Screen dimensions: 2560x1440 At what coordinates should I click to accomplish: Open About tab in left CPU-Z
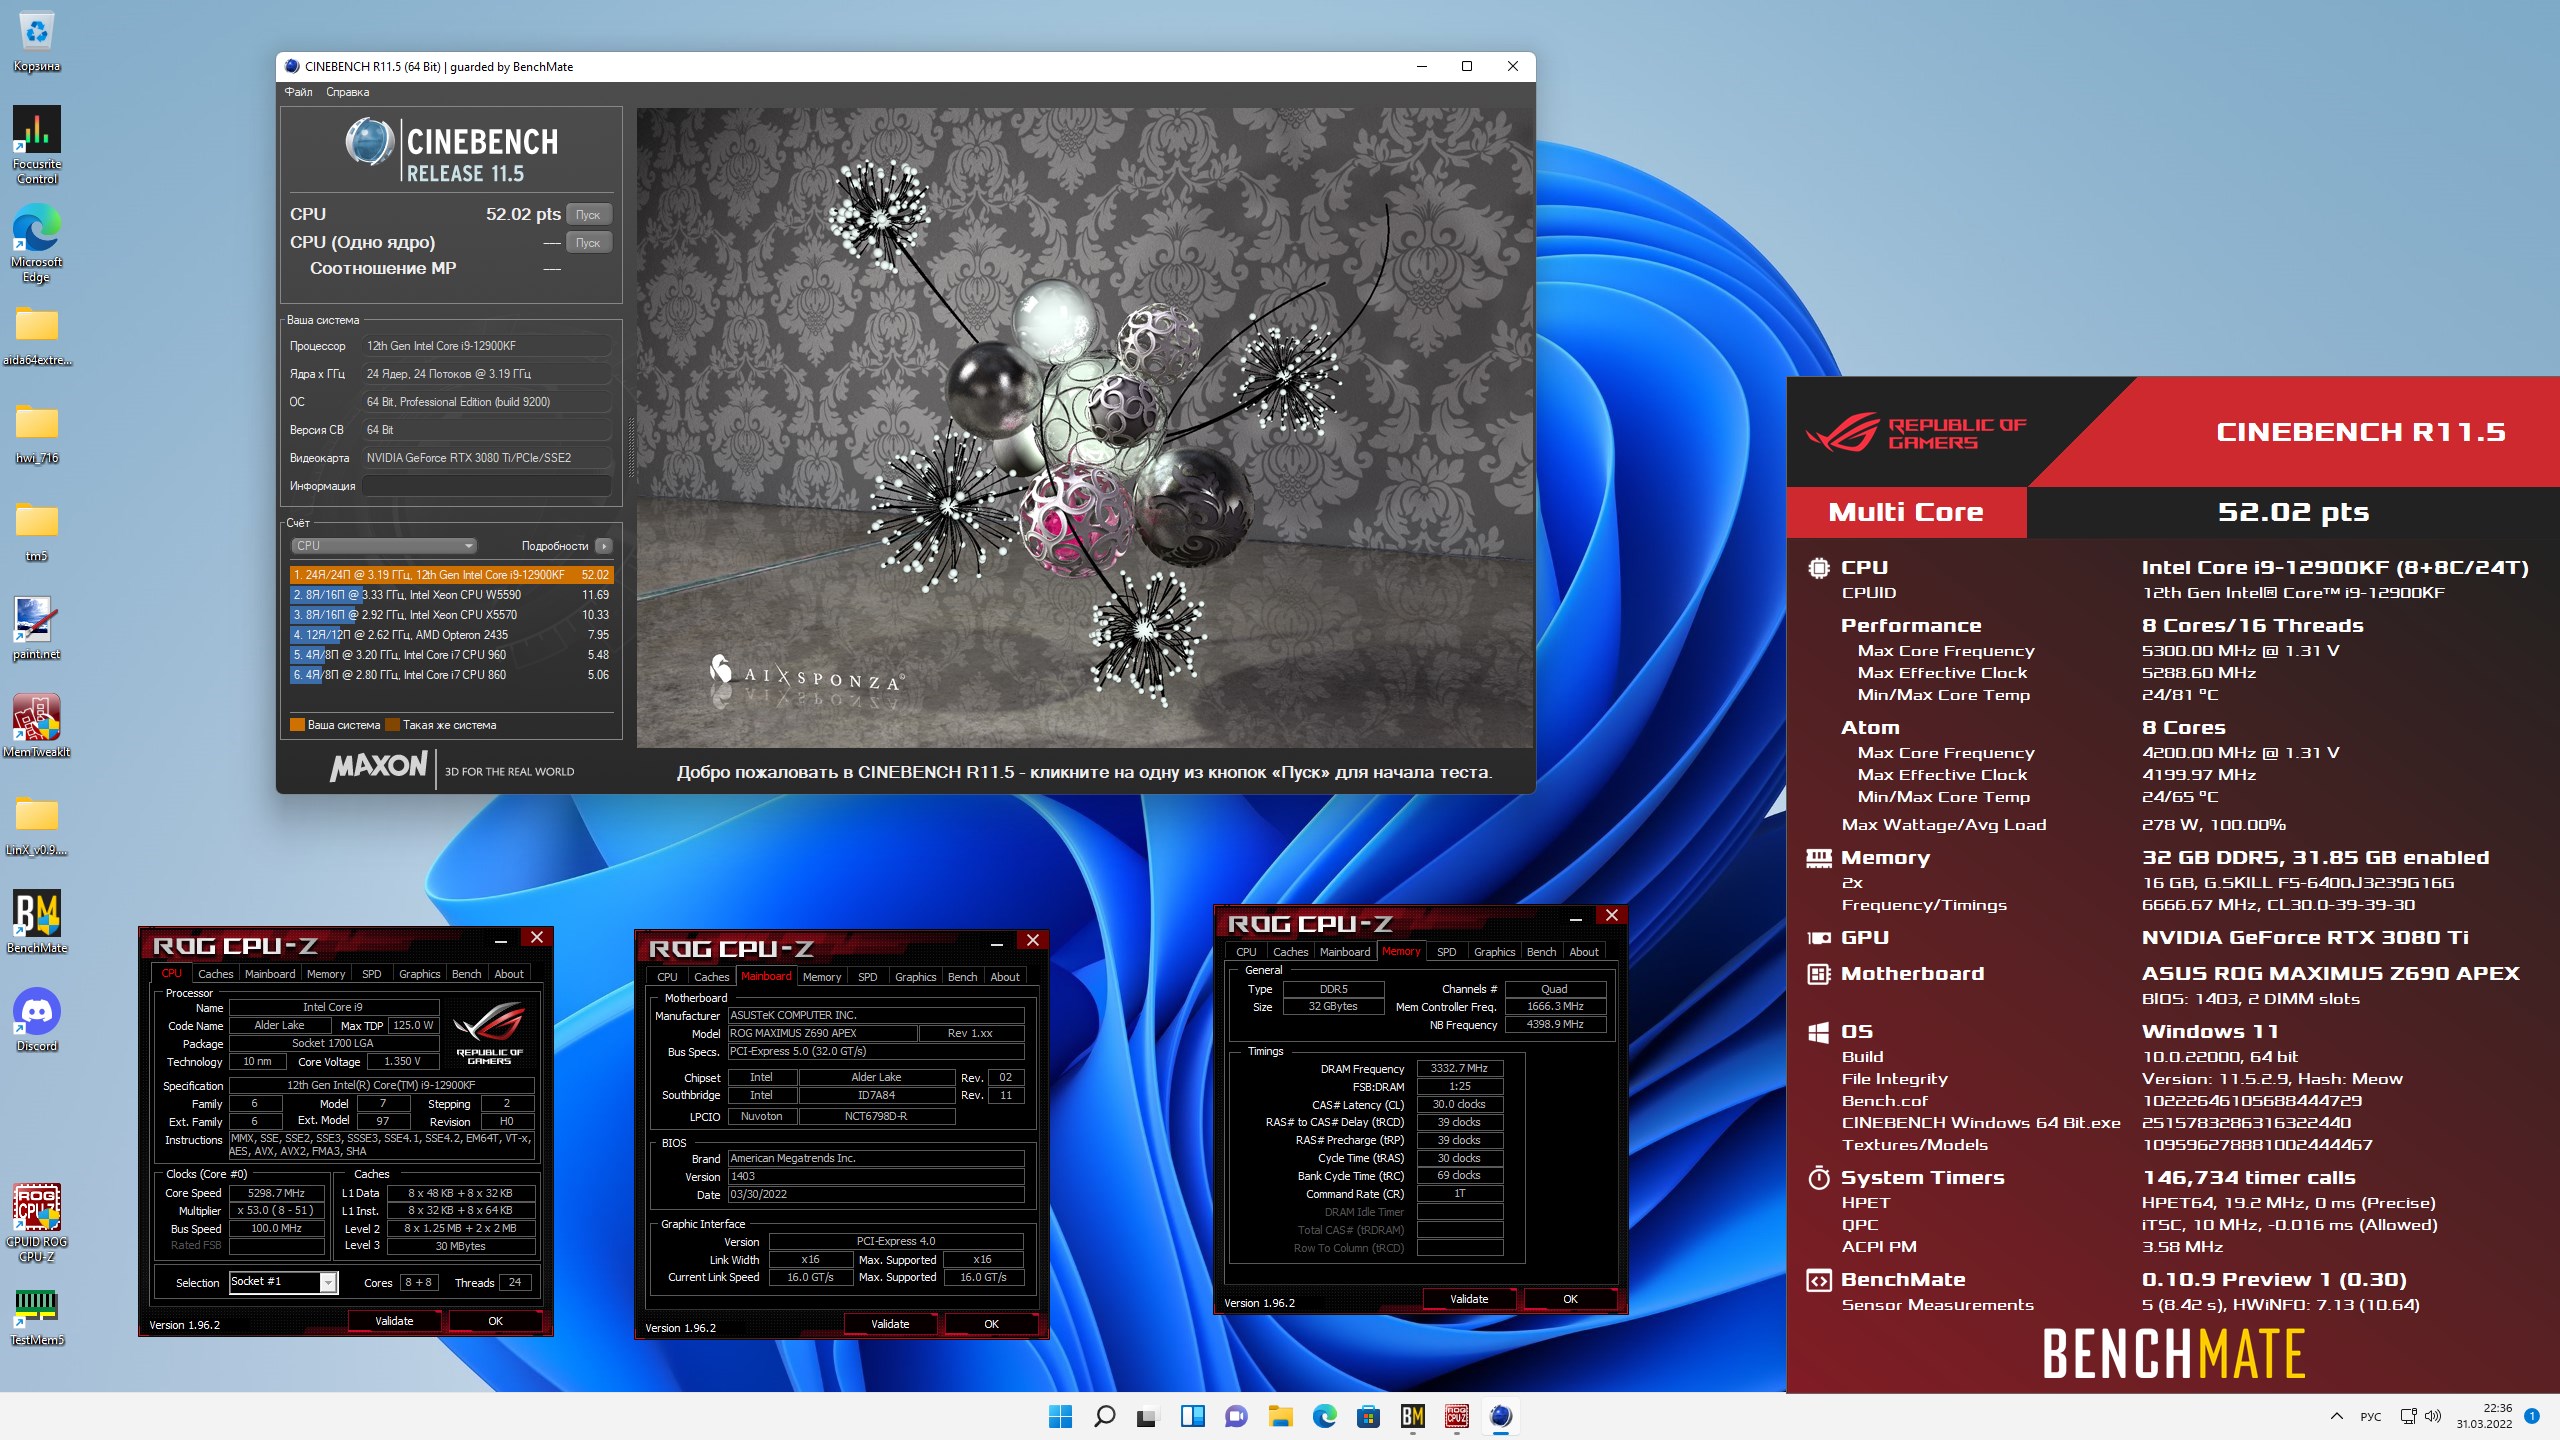pyautogui.click(x=509, y=974)
